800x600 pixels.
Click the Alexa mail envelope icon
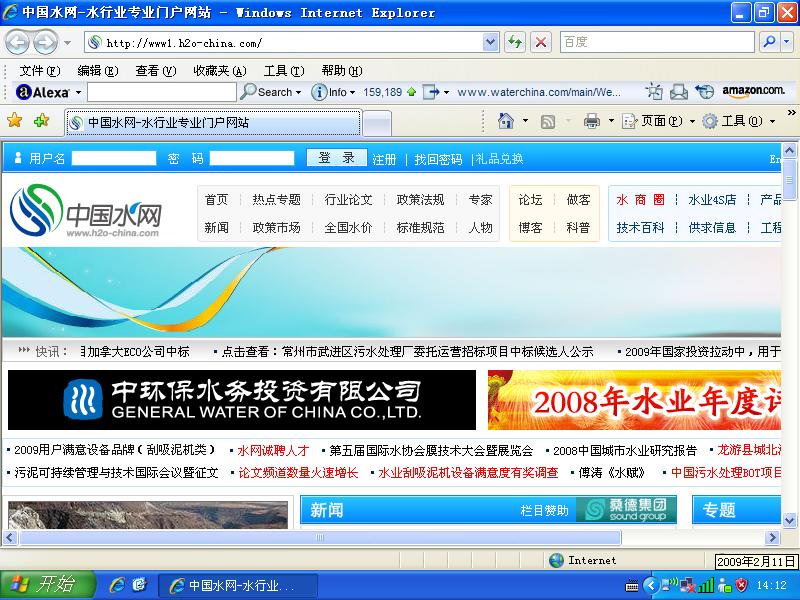tap(679, 92)
